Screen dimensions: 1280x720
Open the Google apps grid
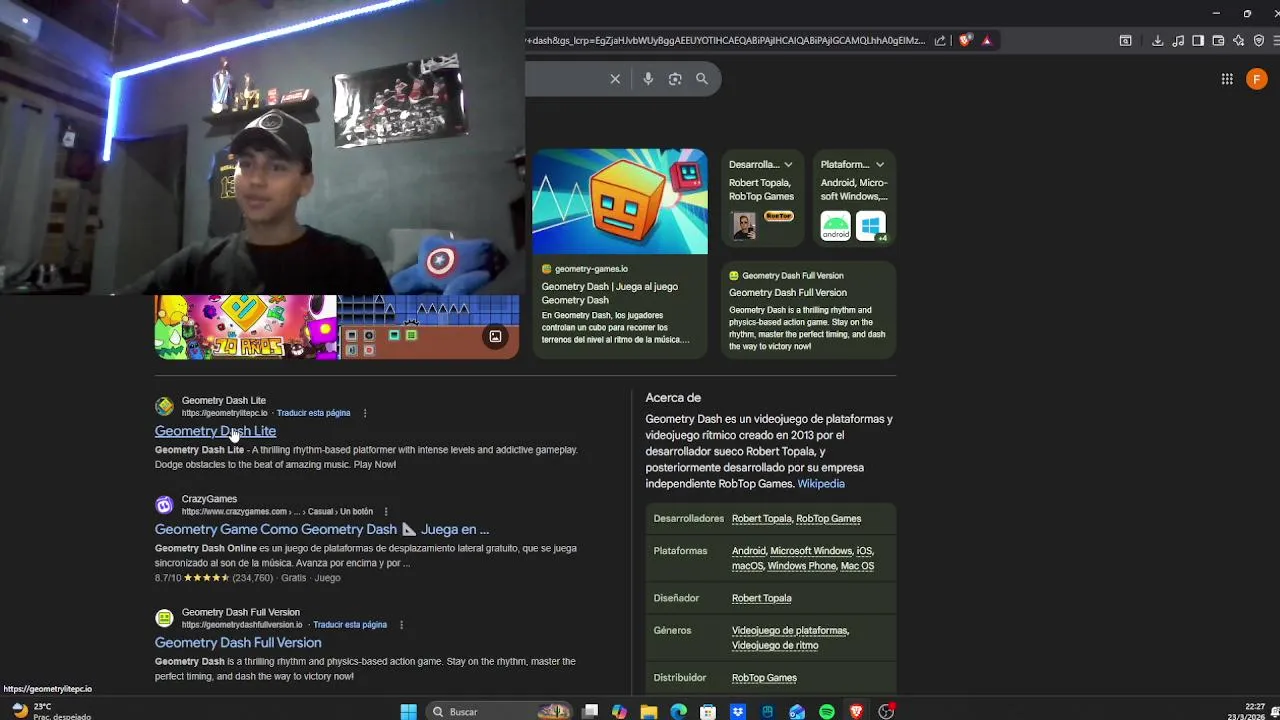coord(1227,79)
